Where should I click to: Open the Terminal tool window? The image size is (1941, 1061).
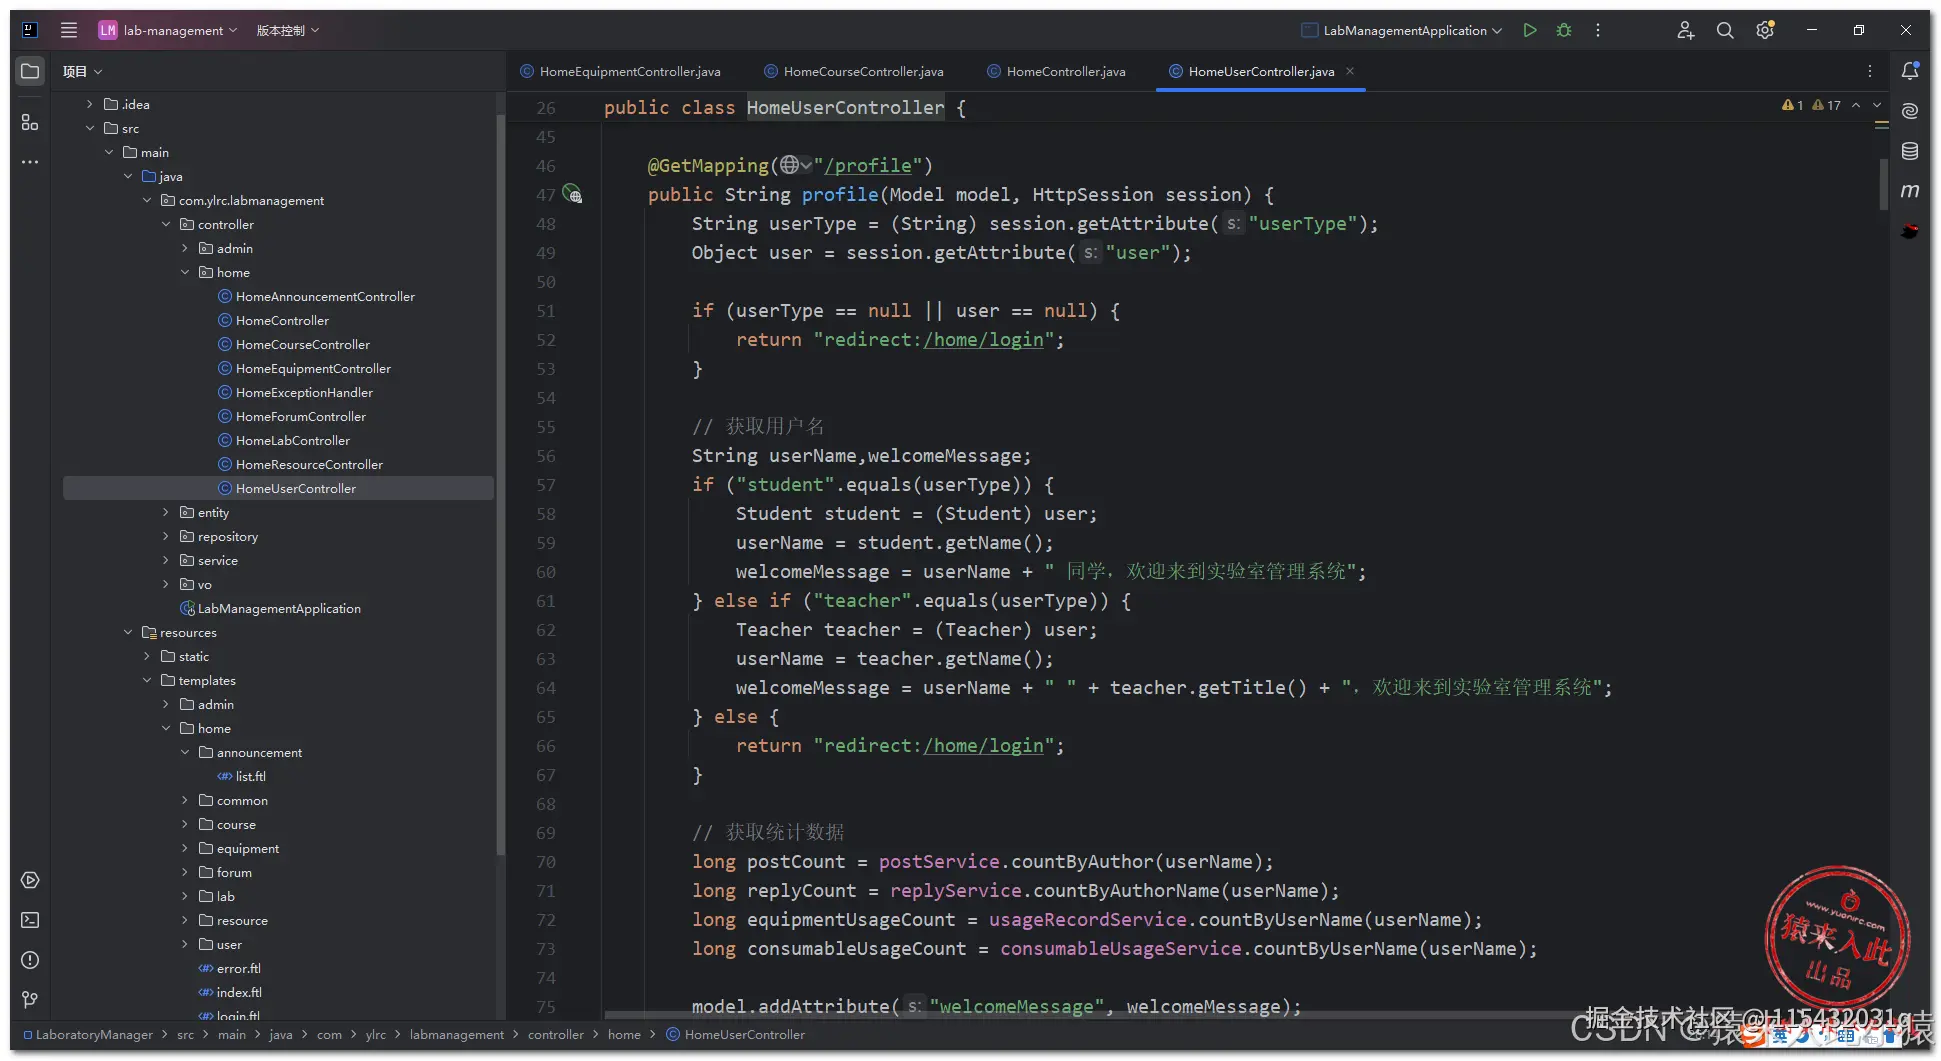click(x=30, y=920)
